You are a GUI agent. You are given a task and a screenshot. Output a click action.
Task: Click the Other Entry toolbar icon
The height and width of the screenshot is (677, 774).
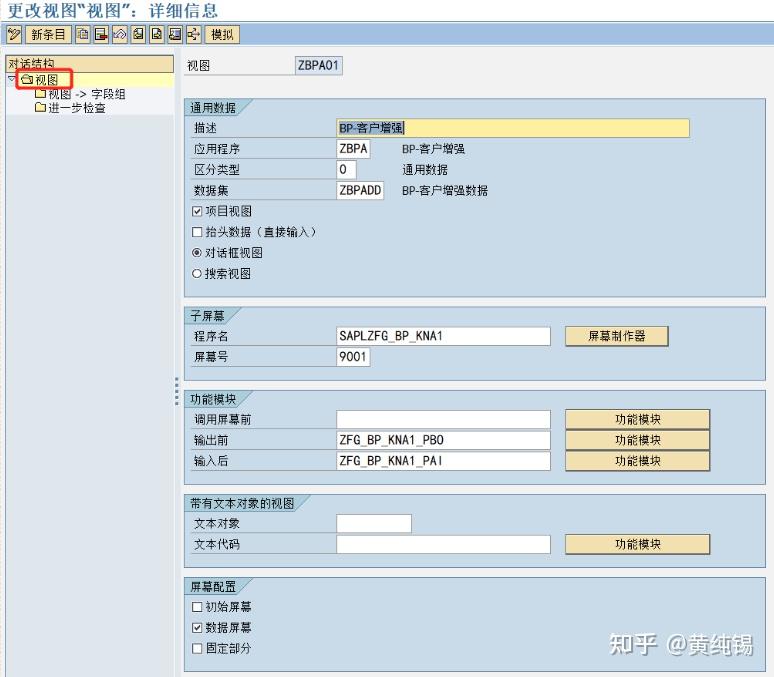[x=175, y=35]
